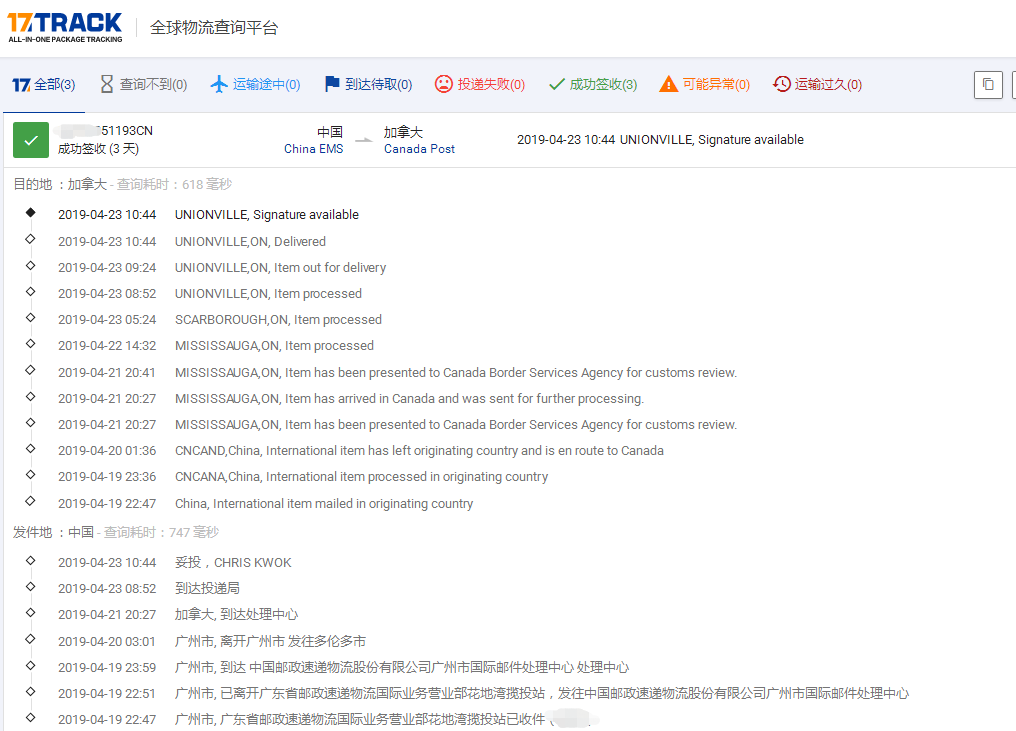The height and width of the screenshot is (731, 1016).
Task: Select the flag 到达待取 filter icon
Action: tap(331, 84)
